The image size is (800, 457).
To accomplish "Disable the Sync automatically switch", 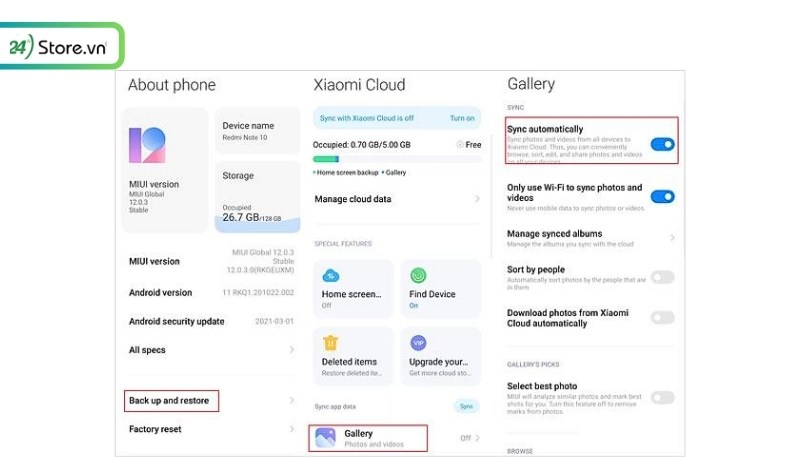I will (x=662, y=144).
